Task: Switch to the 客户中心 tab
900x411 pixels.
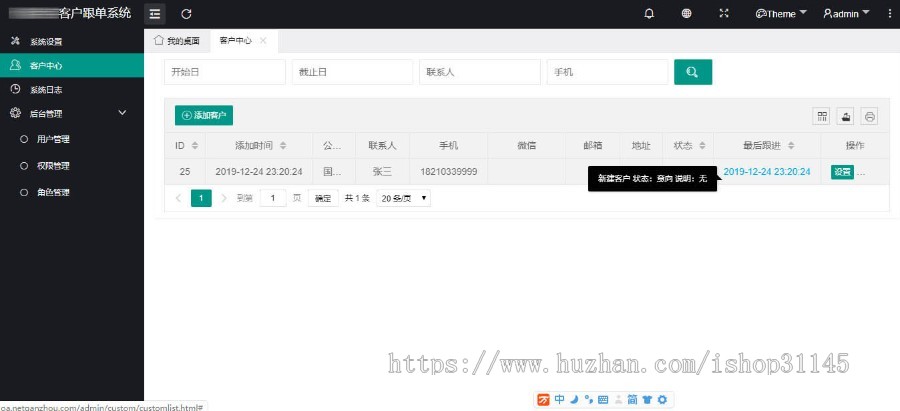Action: (x=235, y=41)
